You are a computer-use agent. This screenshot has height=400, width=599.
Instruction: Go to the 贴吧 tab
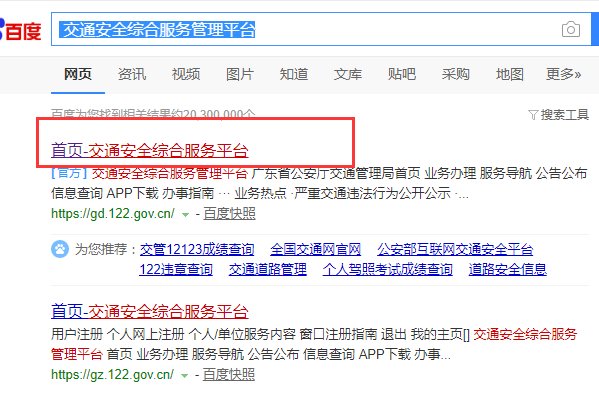click(x=402, y=74)
